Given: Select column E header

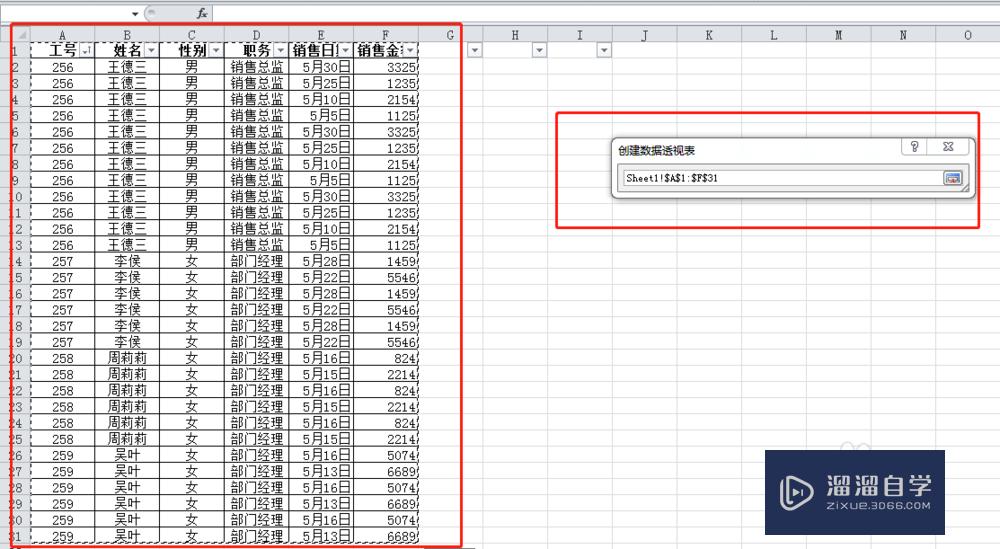Looking at the screenshot, I should click(321, 35).
